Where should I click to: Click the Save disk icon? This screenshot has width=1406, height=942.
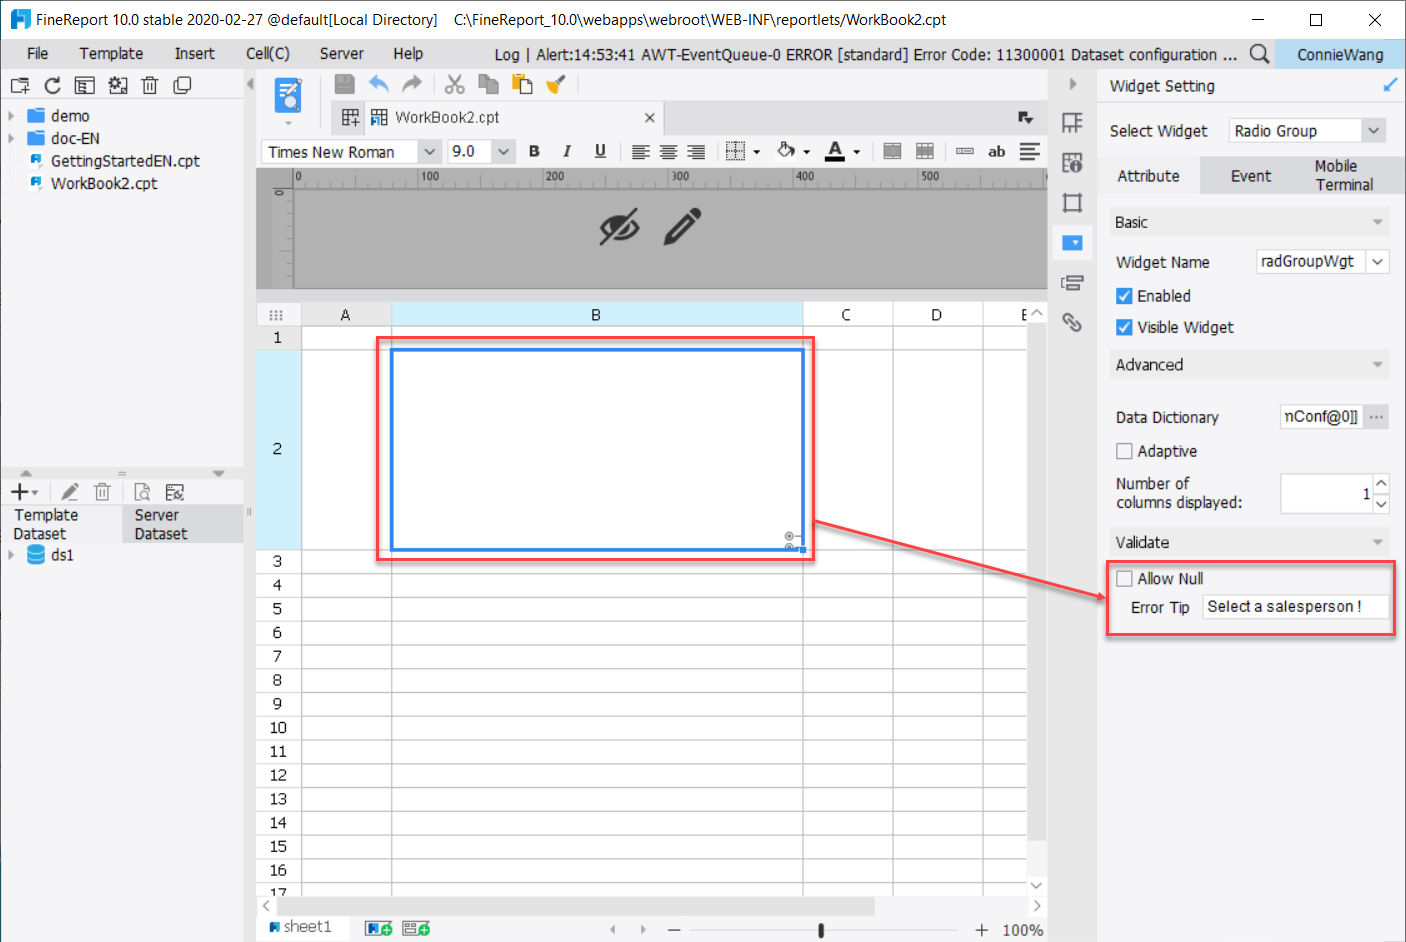[x=344, y=84]
